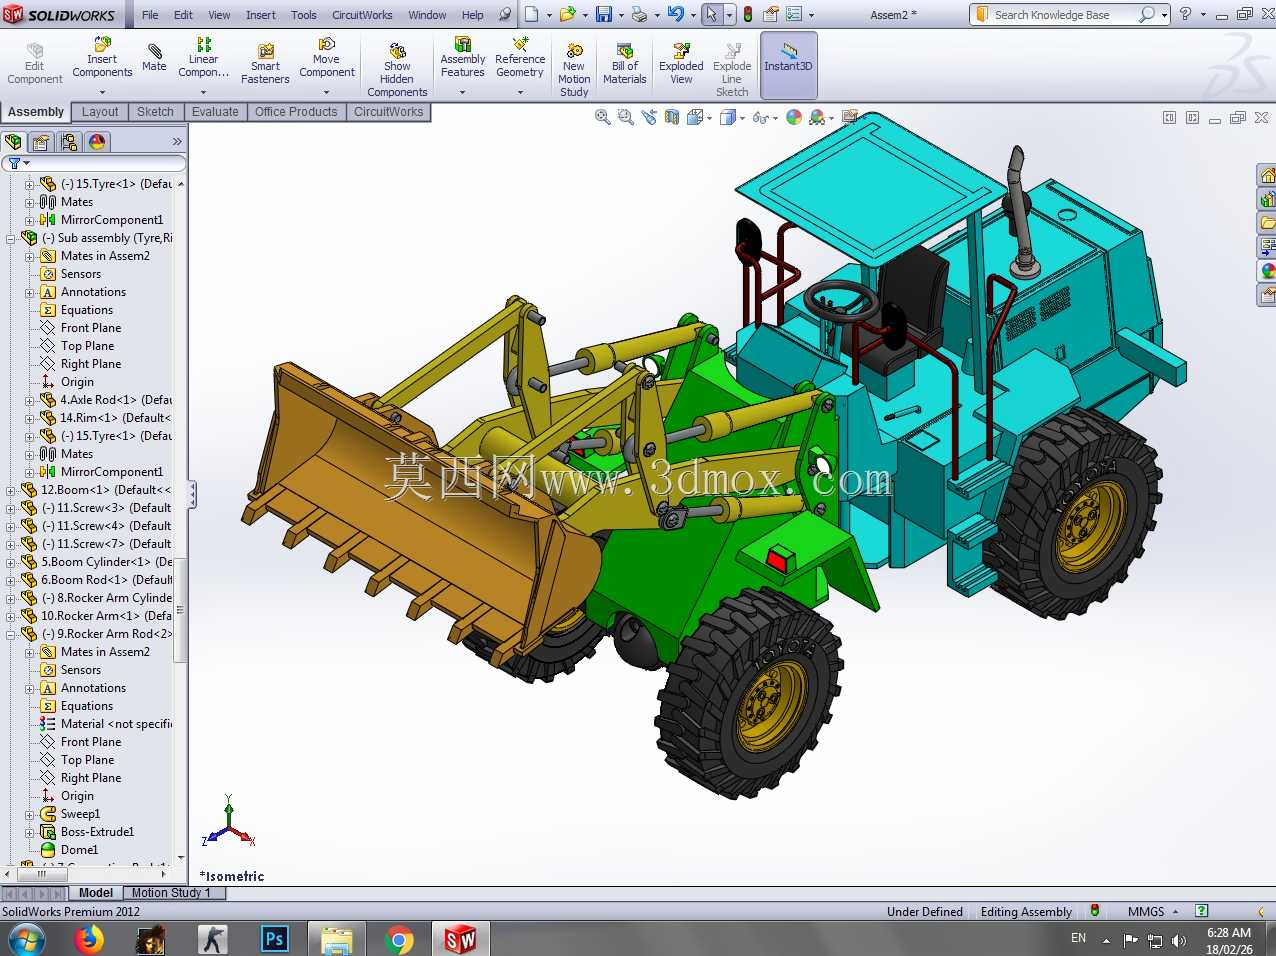This screenshot has width=1276, height=956.
Task: Select Boss-Extrude1 feature
Action: pyautogui.click(x=97, y=832)
